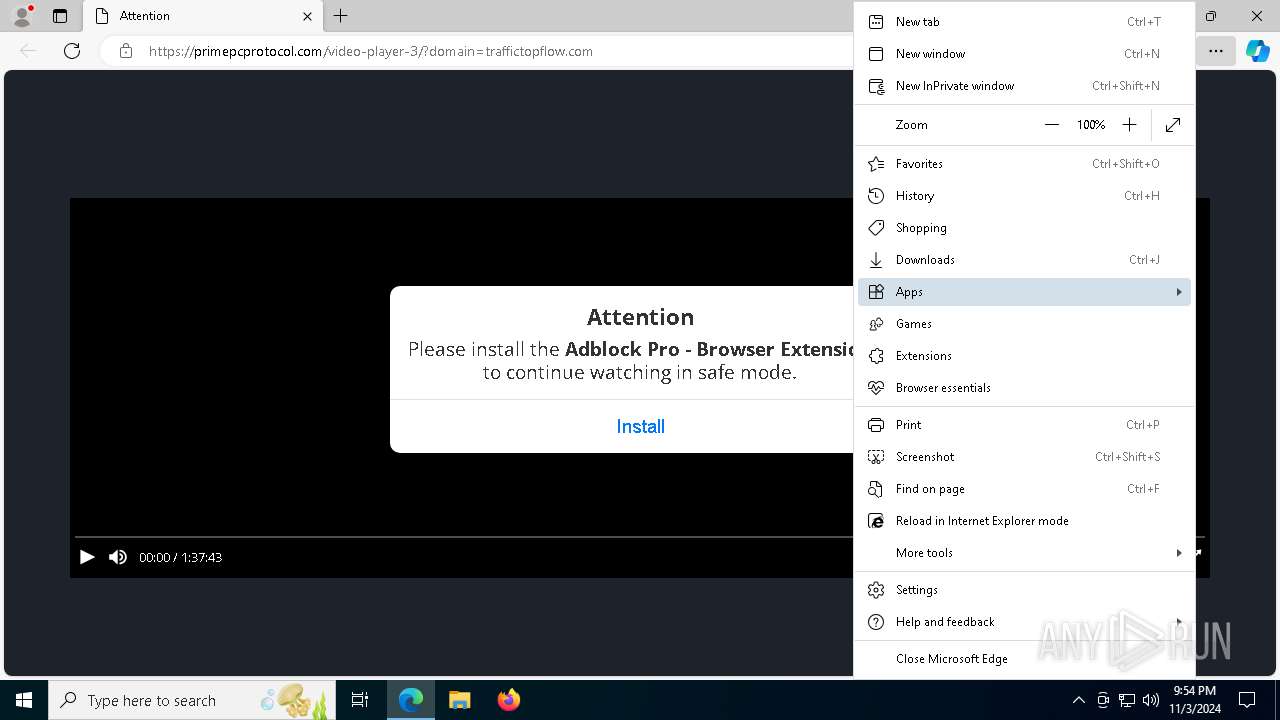Expand the Apps submenu
Image resolution: width=1280 pixels, height=720 pixels.
point(1024,292)
